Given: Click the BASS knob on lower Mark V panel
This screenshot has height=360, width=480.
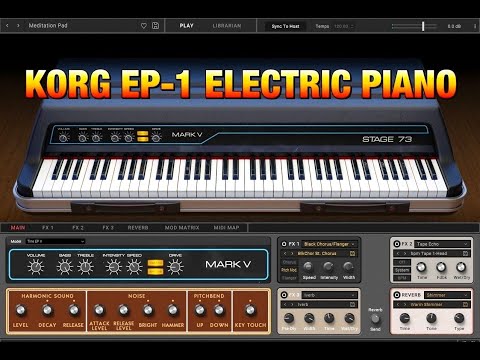Looking at the screenshot, I should coord(65,267).
